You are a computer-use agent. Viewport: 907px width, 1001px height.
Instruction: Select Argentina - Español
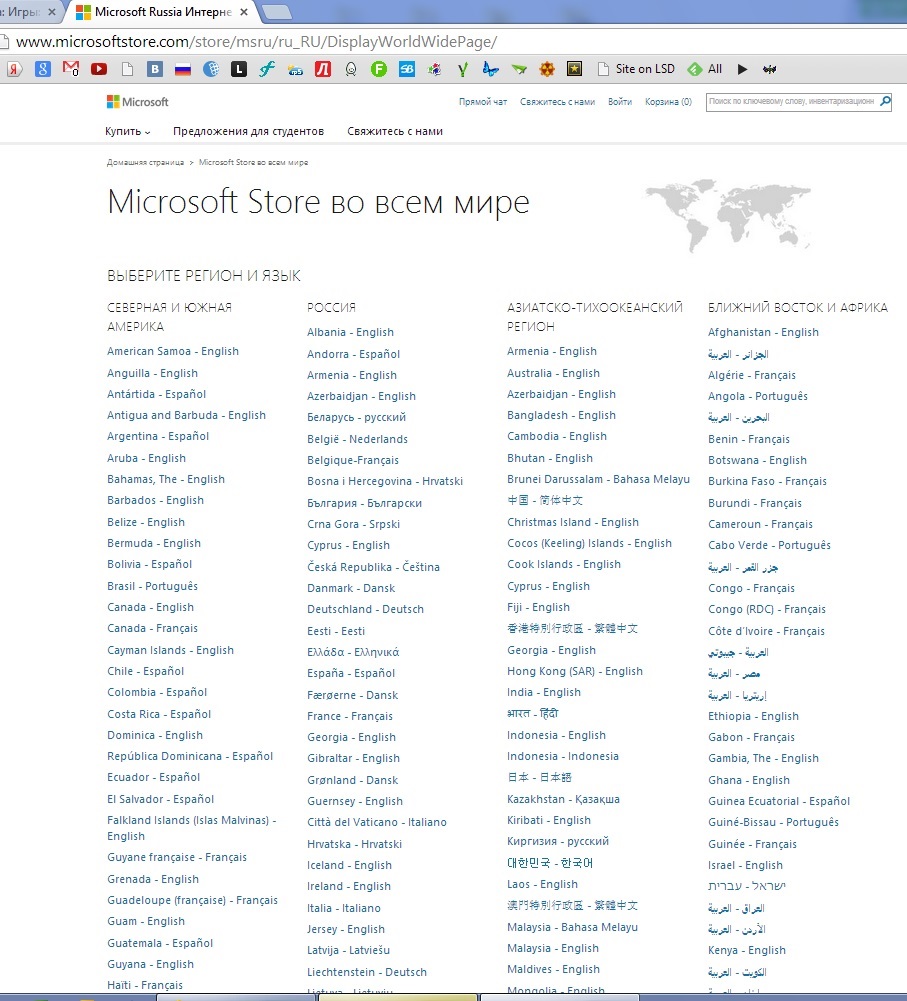[x=158, y=436]
